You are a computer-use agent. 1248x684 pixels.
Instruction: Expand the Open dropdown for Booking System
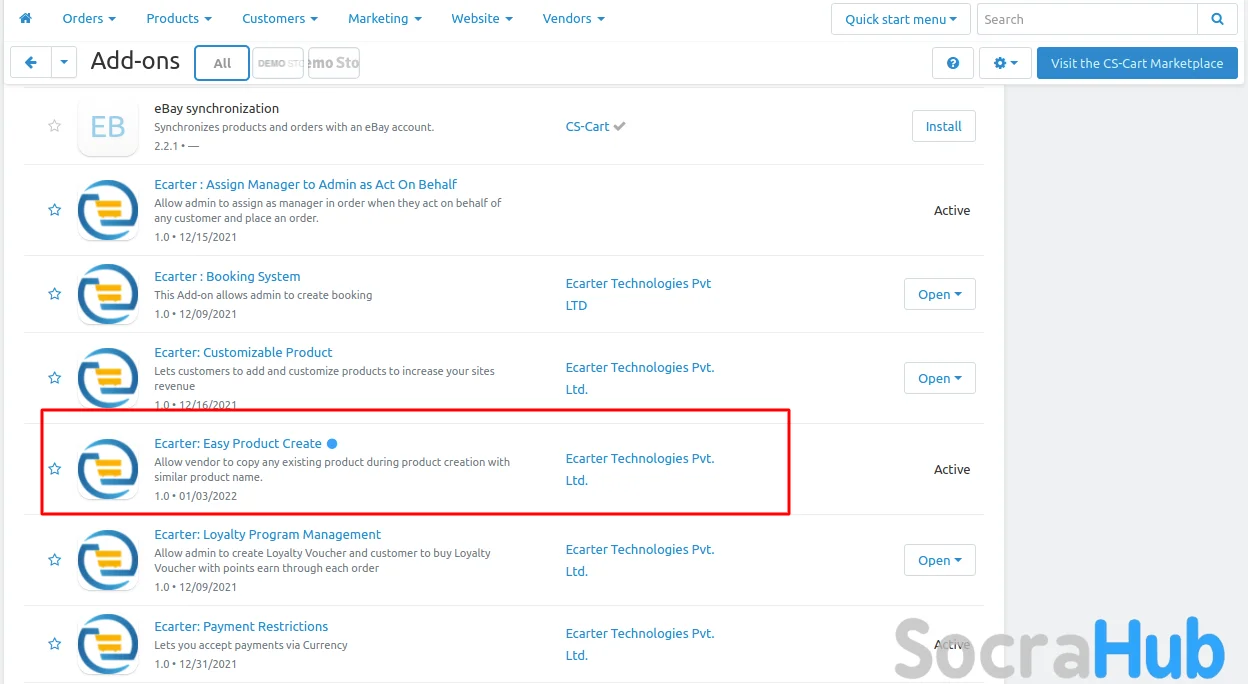click(939, 294)
